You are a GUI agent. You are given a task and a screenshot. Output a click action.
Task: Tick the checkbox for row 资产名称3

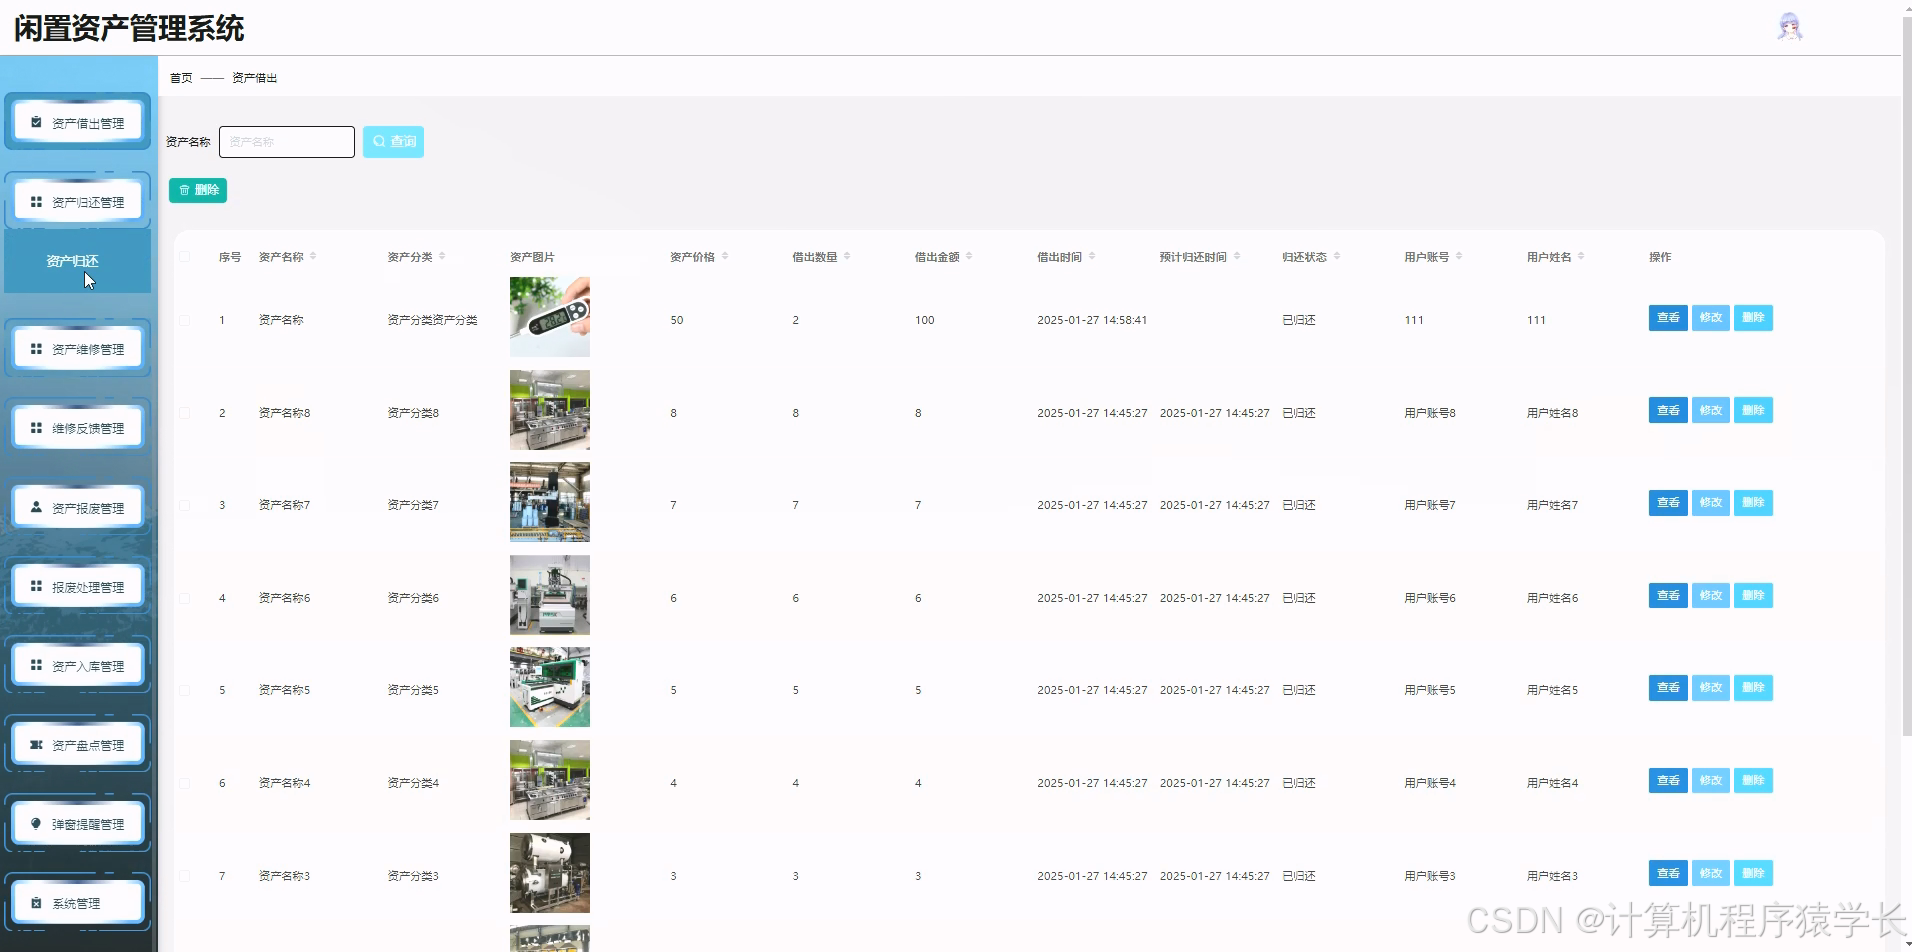[x=185, y=876]
